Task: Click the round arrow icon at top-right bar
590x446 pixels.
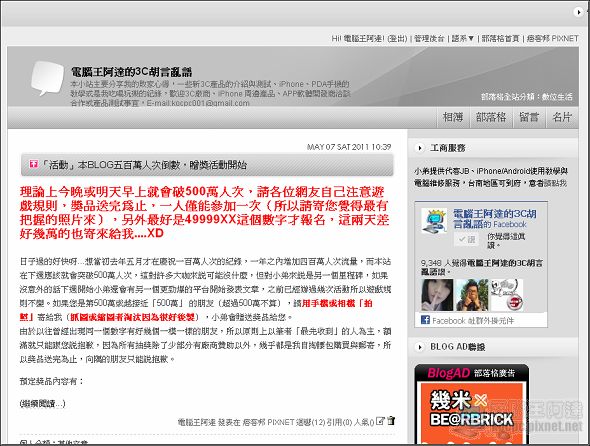Action: (578, 12)
